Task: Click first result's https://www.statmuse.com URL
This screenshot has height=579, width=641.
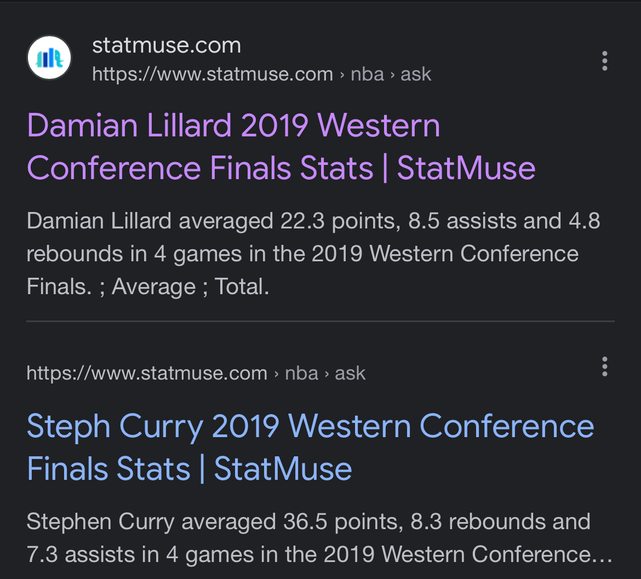Action: click(x=212, y=74)
